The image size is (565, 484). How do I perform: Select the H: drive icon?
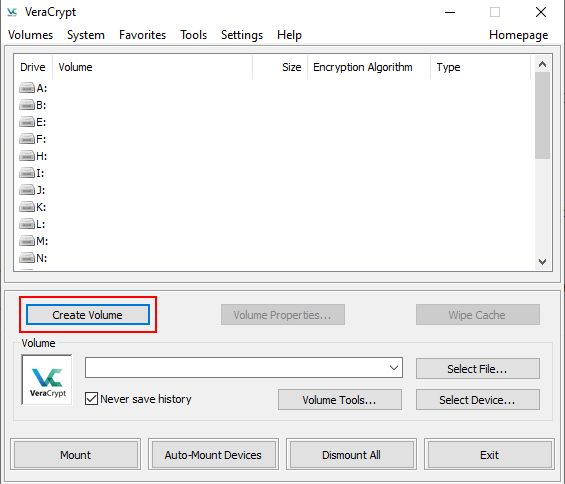(27, 156)
